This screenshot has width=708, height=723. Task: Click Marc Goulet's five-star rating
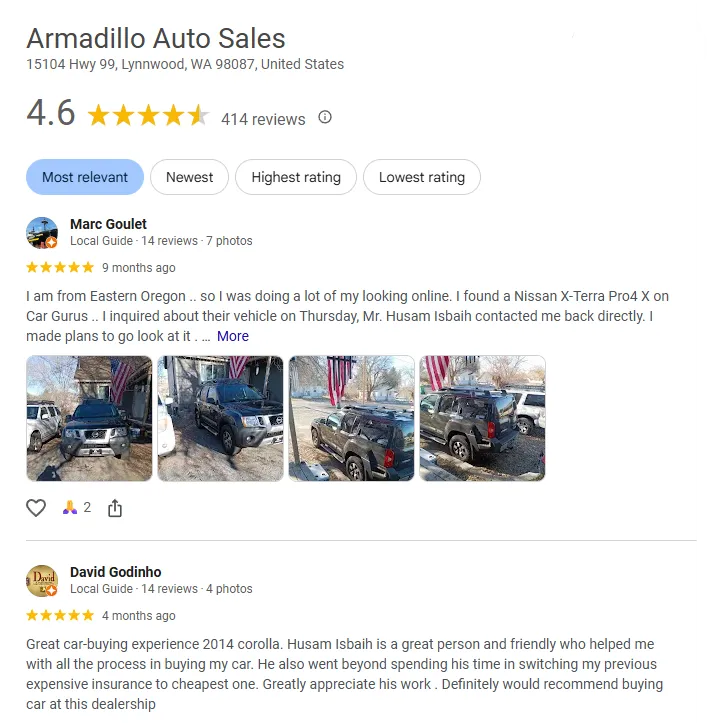tap(60, 267)
